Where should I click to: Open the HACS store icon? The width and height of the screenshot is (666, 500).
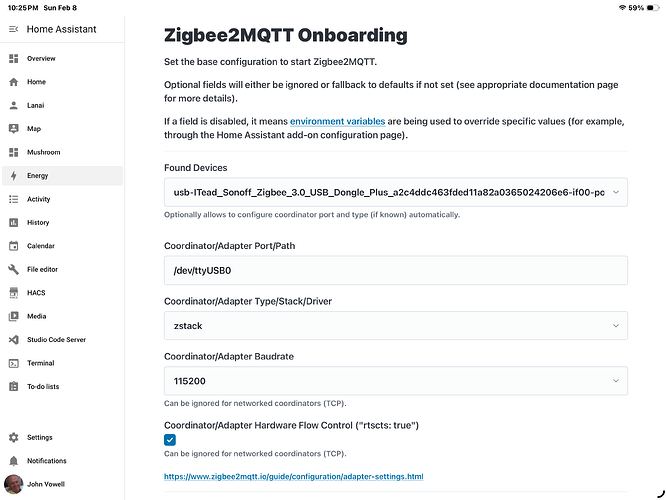point(13,292)
